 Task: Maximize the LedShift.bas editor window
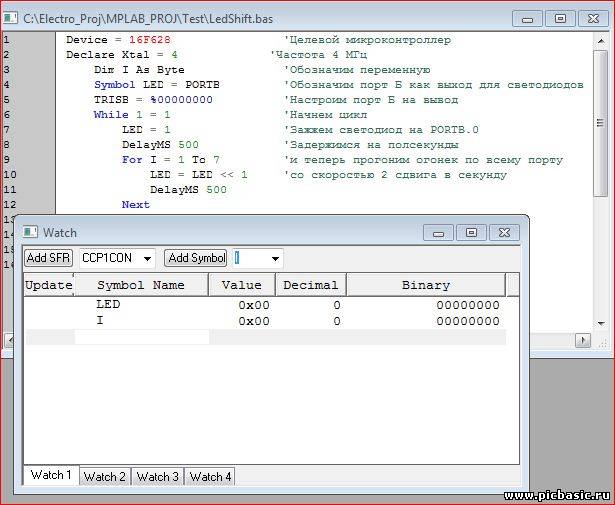[560, 18]
